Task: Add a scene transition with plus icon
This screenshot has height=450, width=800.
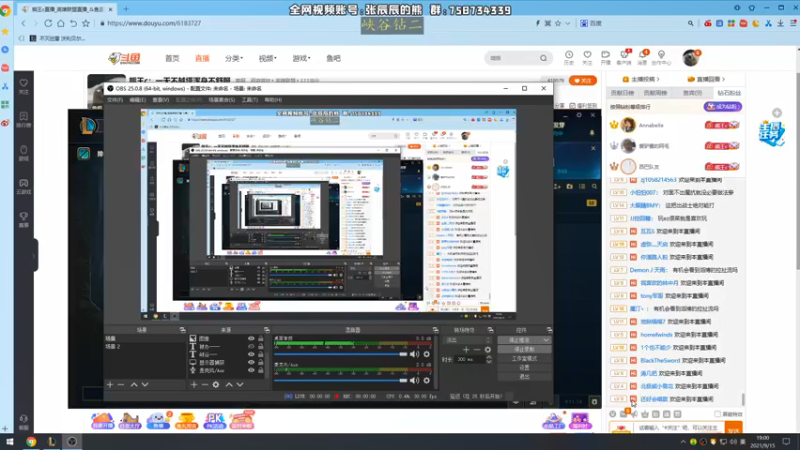Action: [x=466, y=349]
